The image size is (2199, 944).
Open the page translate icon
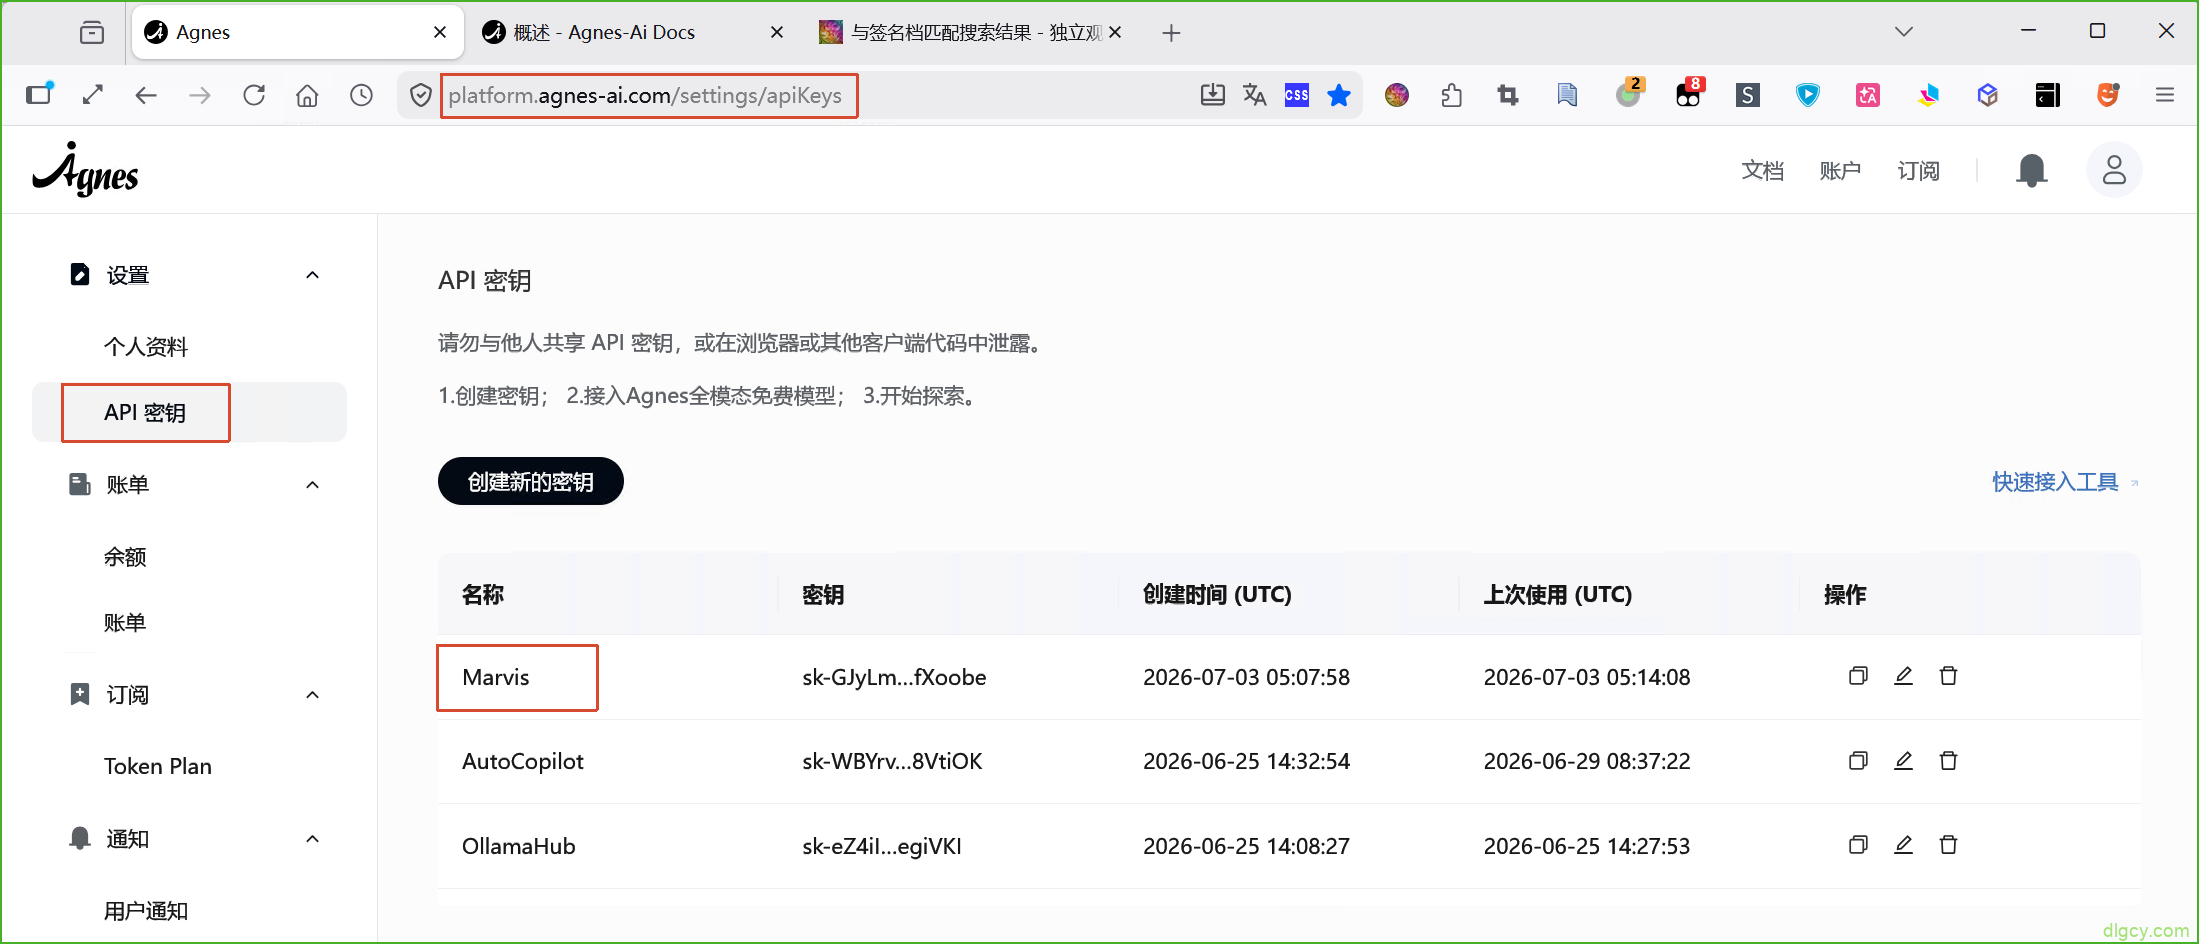(1254, 95)
